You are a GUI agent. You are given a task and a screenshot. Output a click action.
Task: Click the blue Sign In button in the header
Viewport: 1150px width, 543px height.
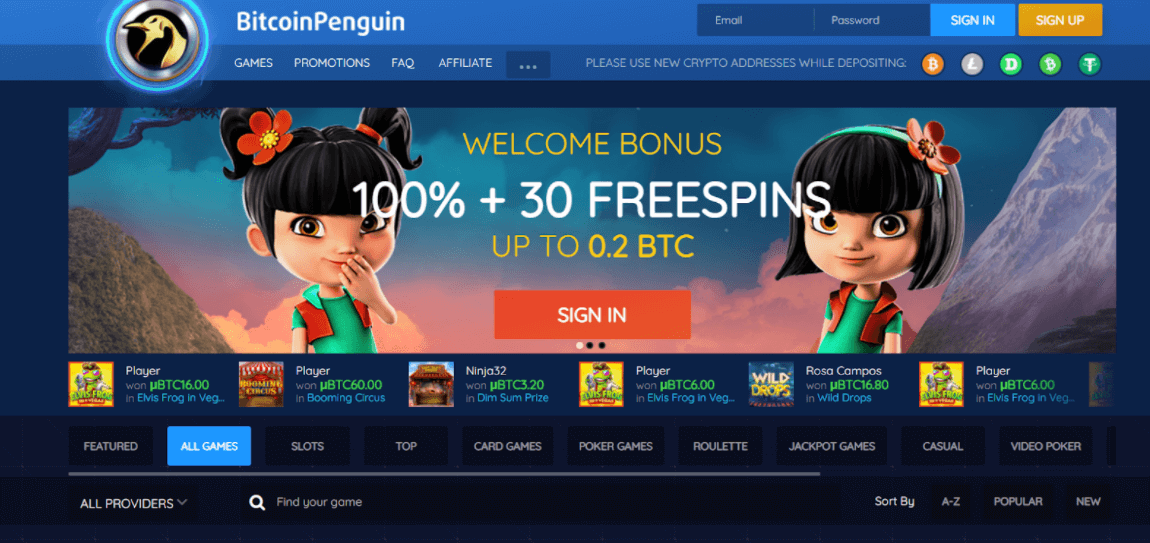973,21
